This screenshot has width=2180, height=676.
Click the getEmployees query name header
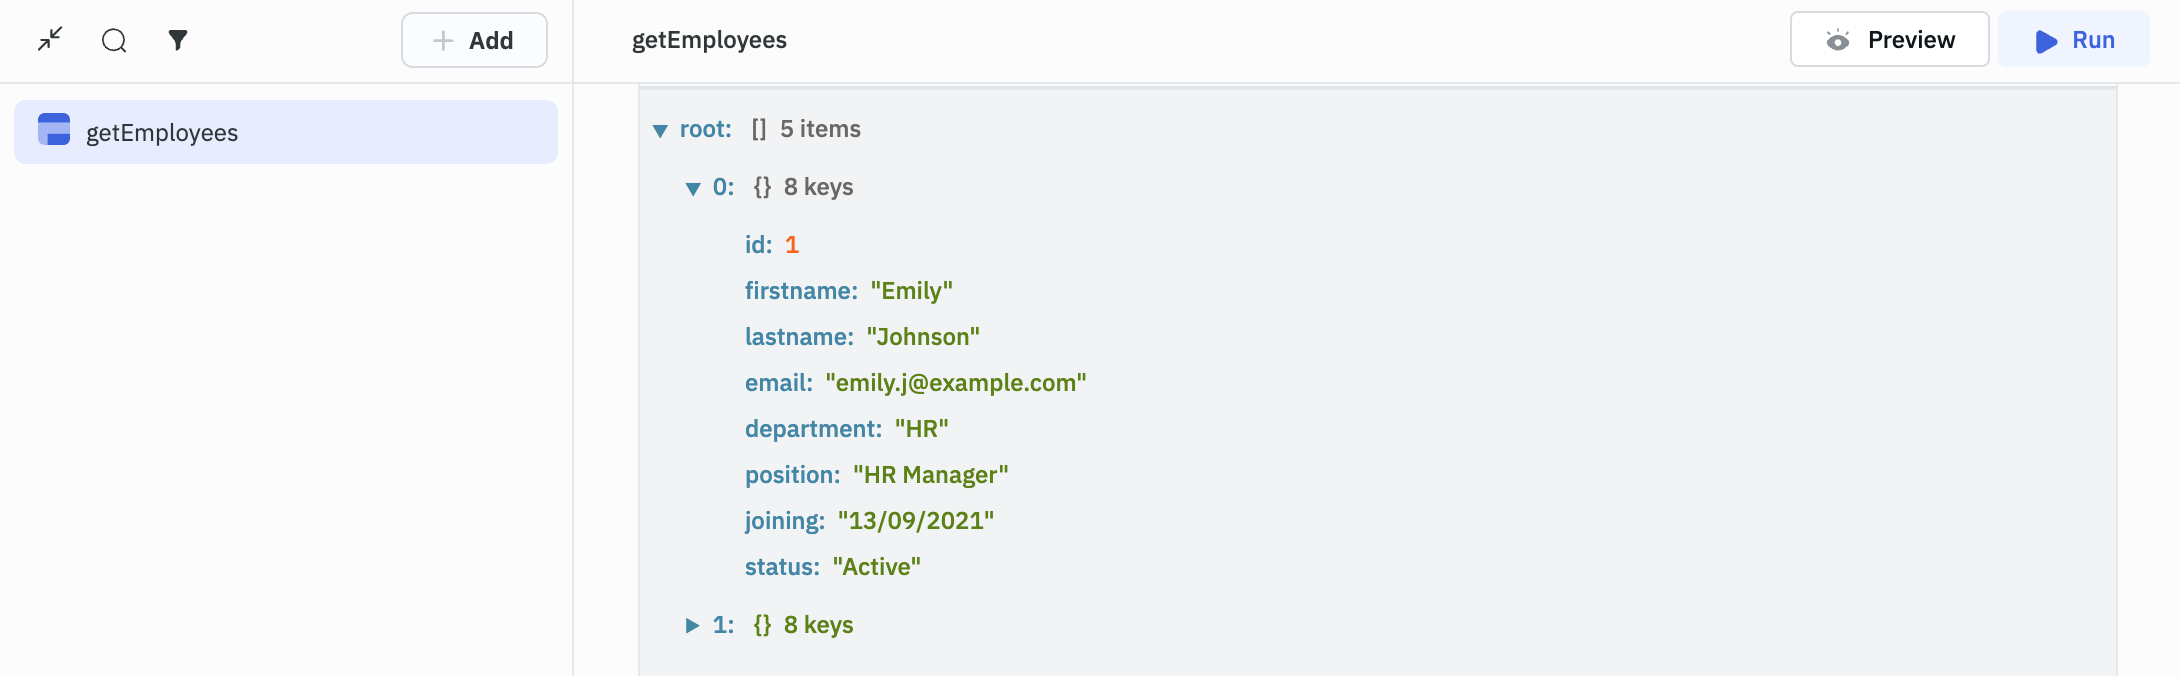pos(709,40)
